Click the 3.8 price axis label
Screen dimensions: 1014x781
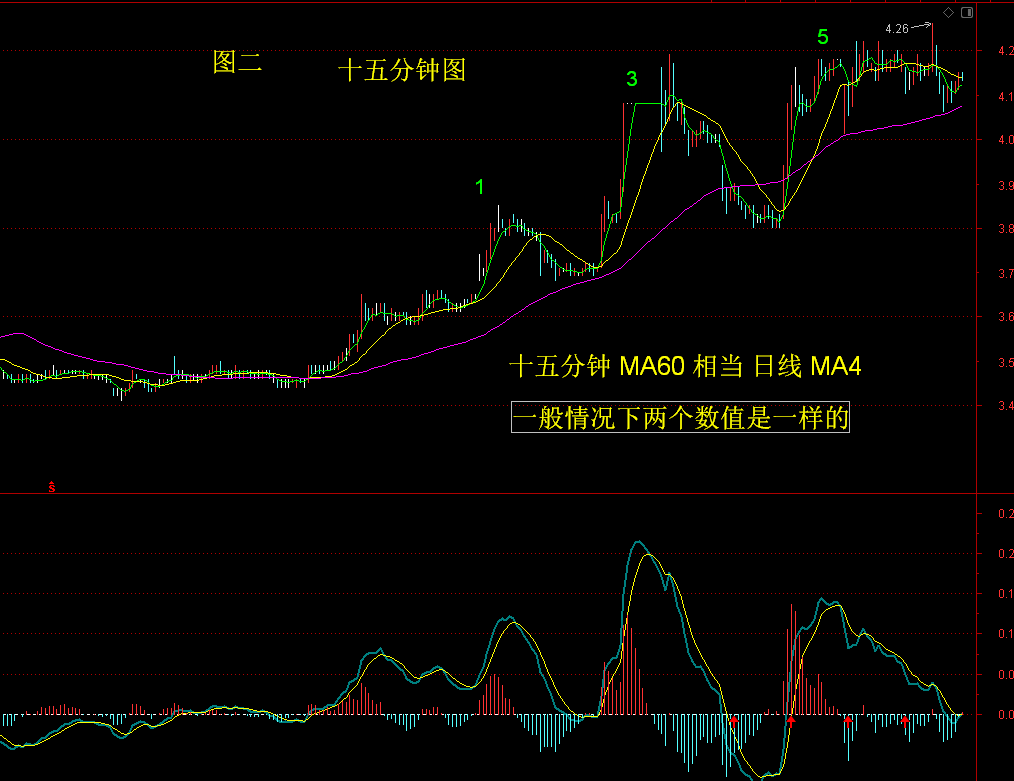[1006, 228]
